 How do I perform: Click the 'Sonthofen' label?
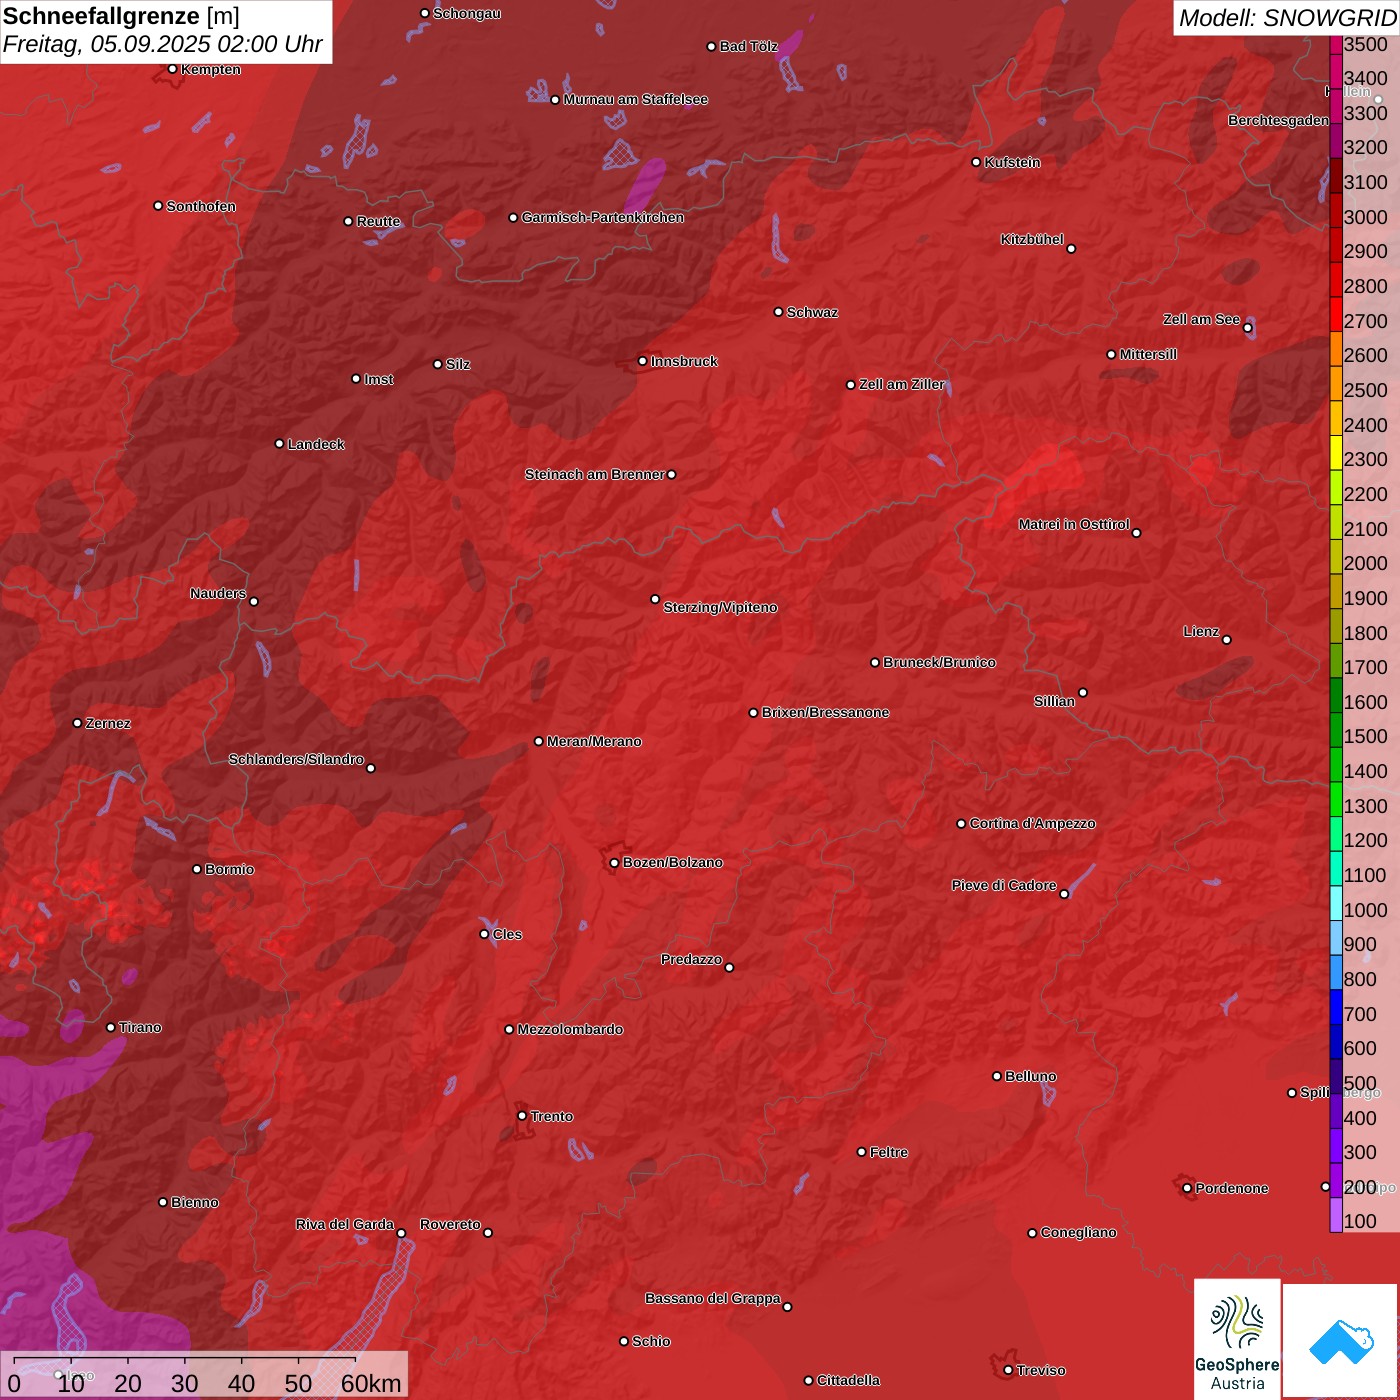pos(201,206)
